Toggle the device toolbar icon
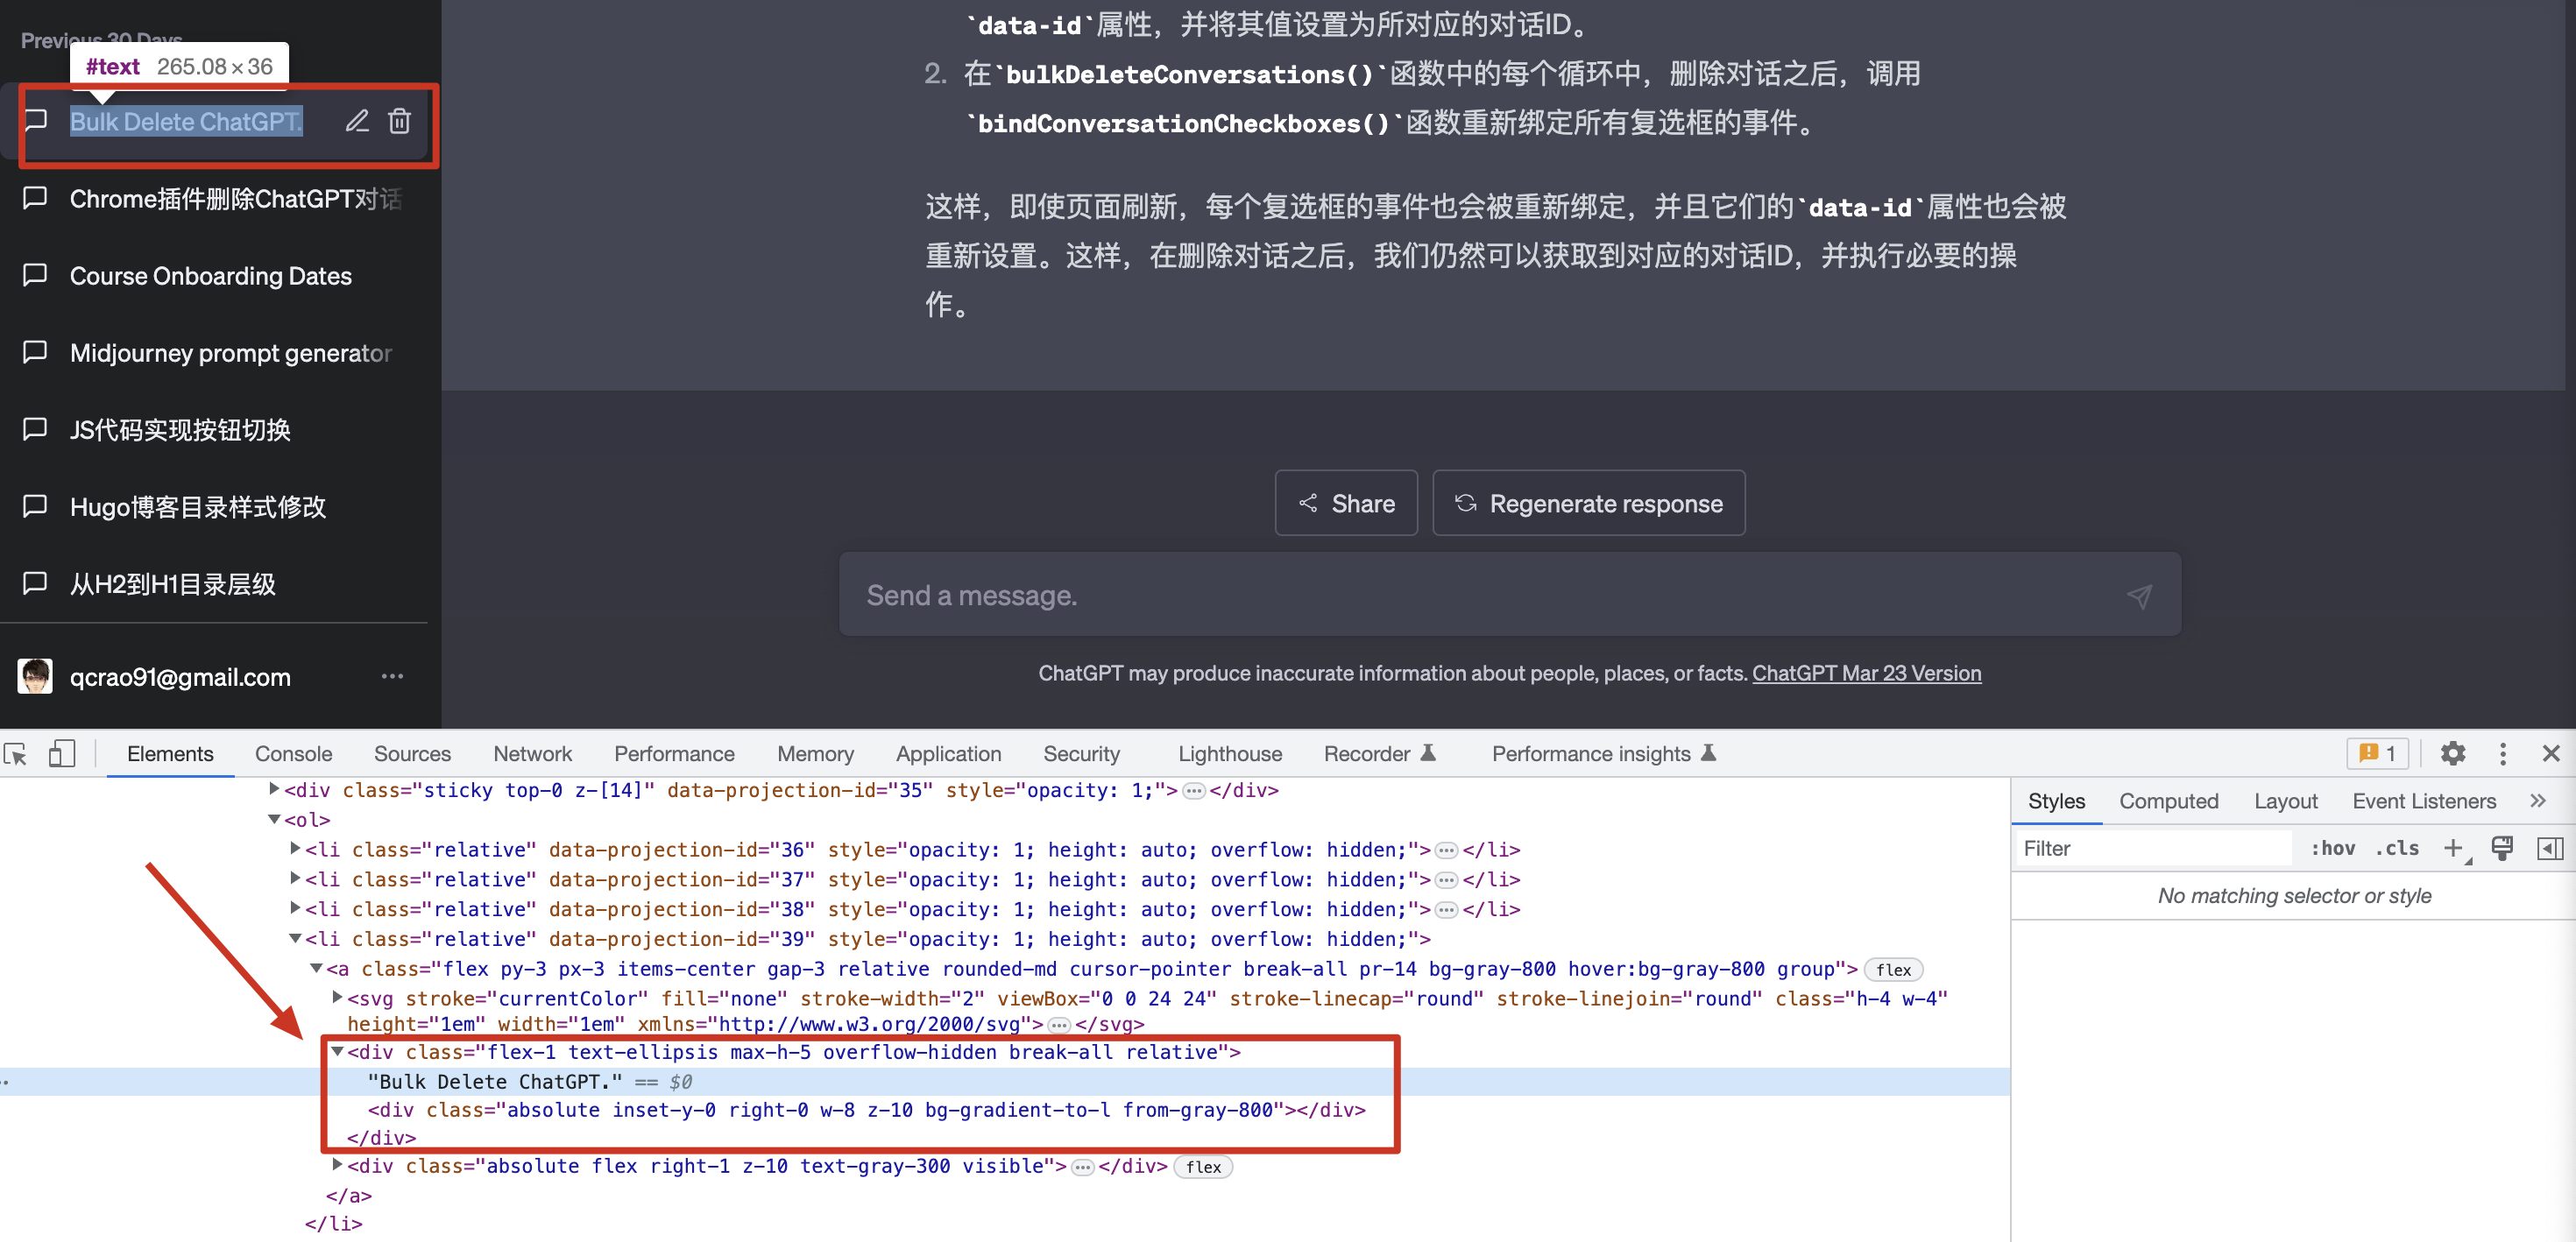Viewport: 2576px width, 1242px height. (x=61, y=753)
